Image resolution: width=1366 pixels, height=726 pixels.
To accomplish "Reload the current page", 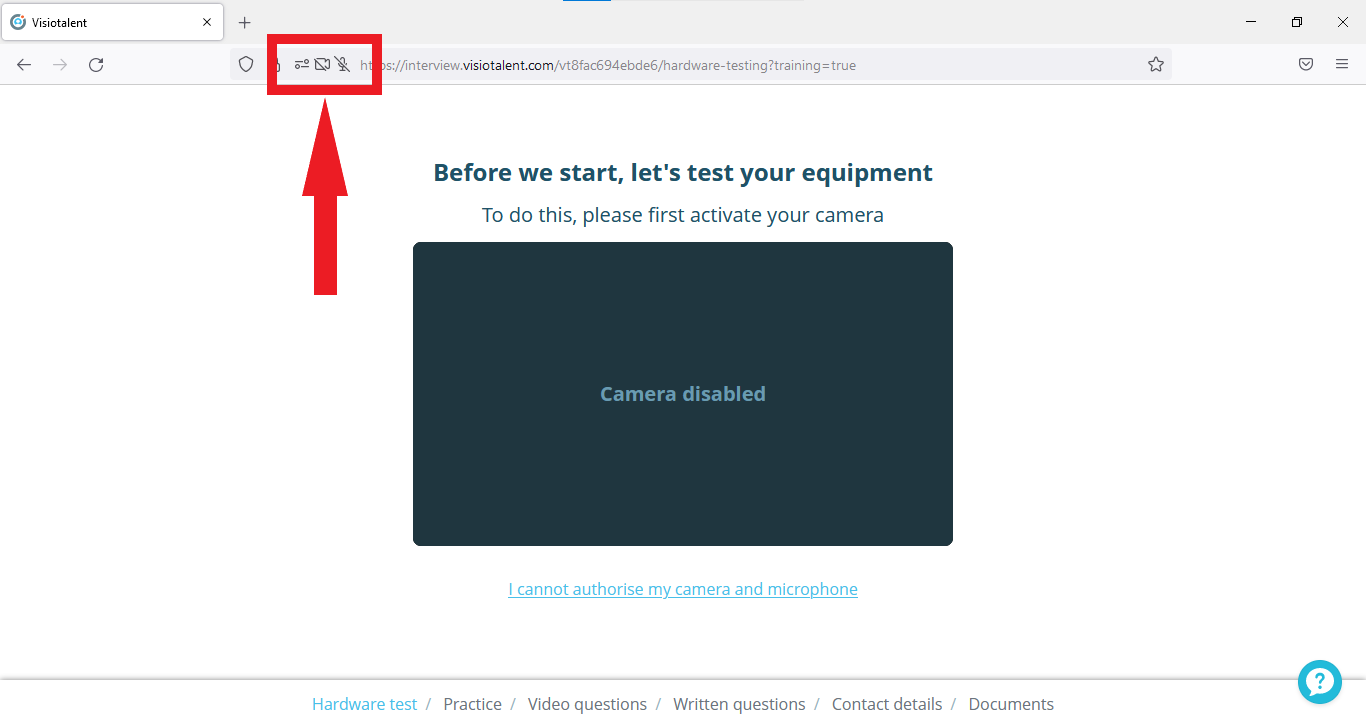I will pyautogui.click(x=96, y=65).
